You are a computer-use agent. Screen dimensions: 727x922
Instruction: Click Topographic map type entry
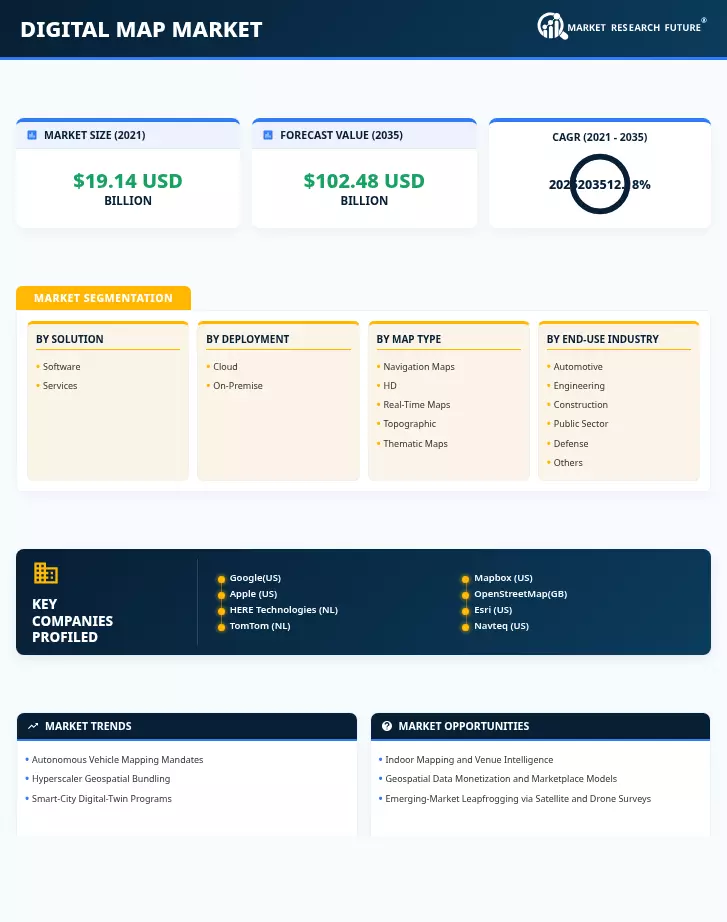[409, 424]
